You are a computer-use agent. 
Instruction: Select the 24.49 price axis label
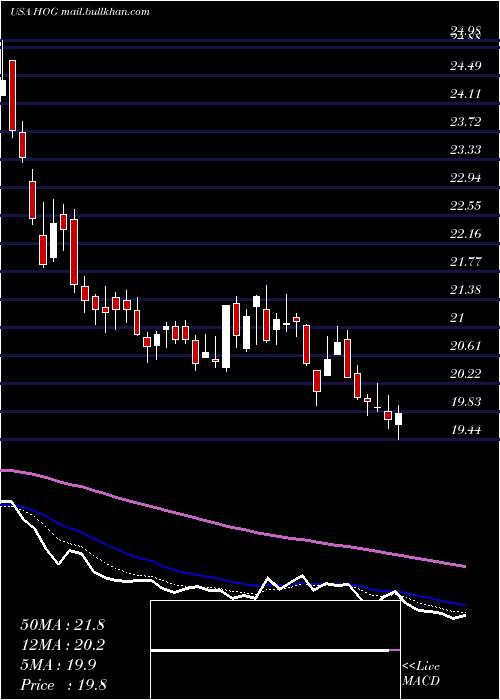click(x=465, y=66)
